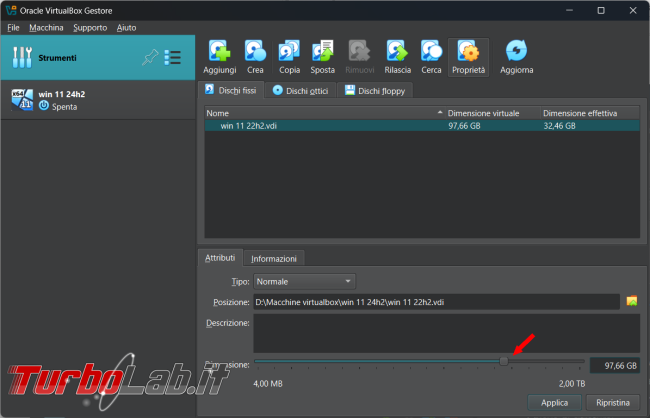This screenshot has height=418, width=650.
Task: Click the Ripristina button
Action: tap(613, 402)
